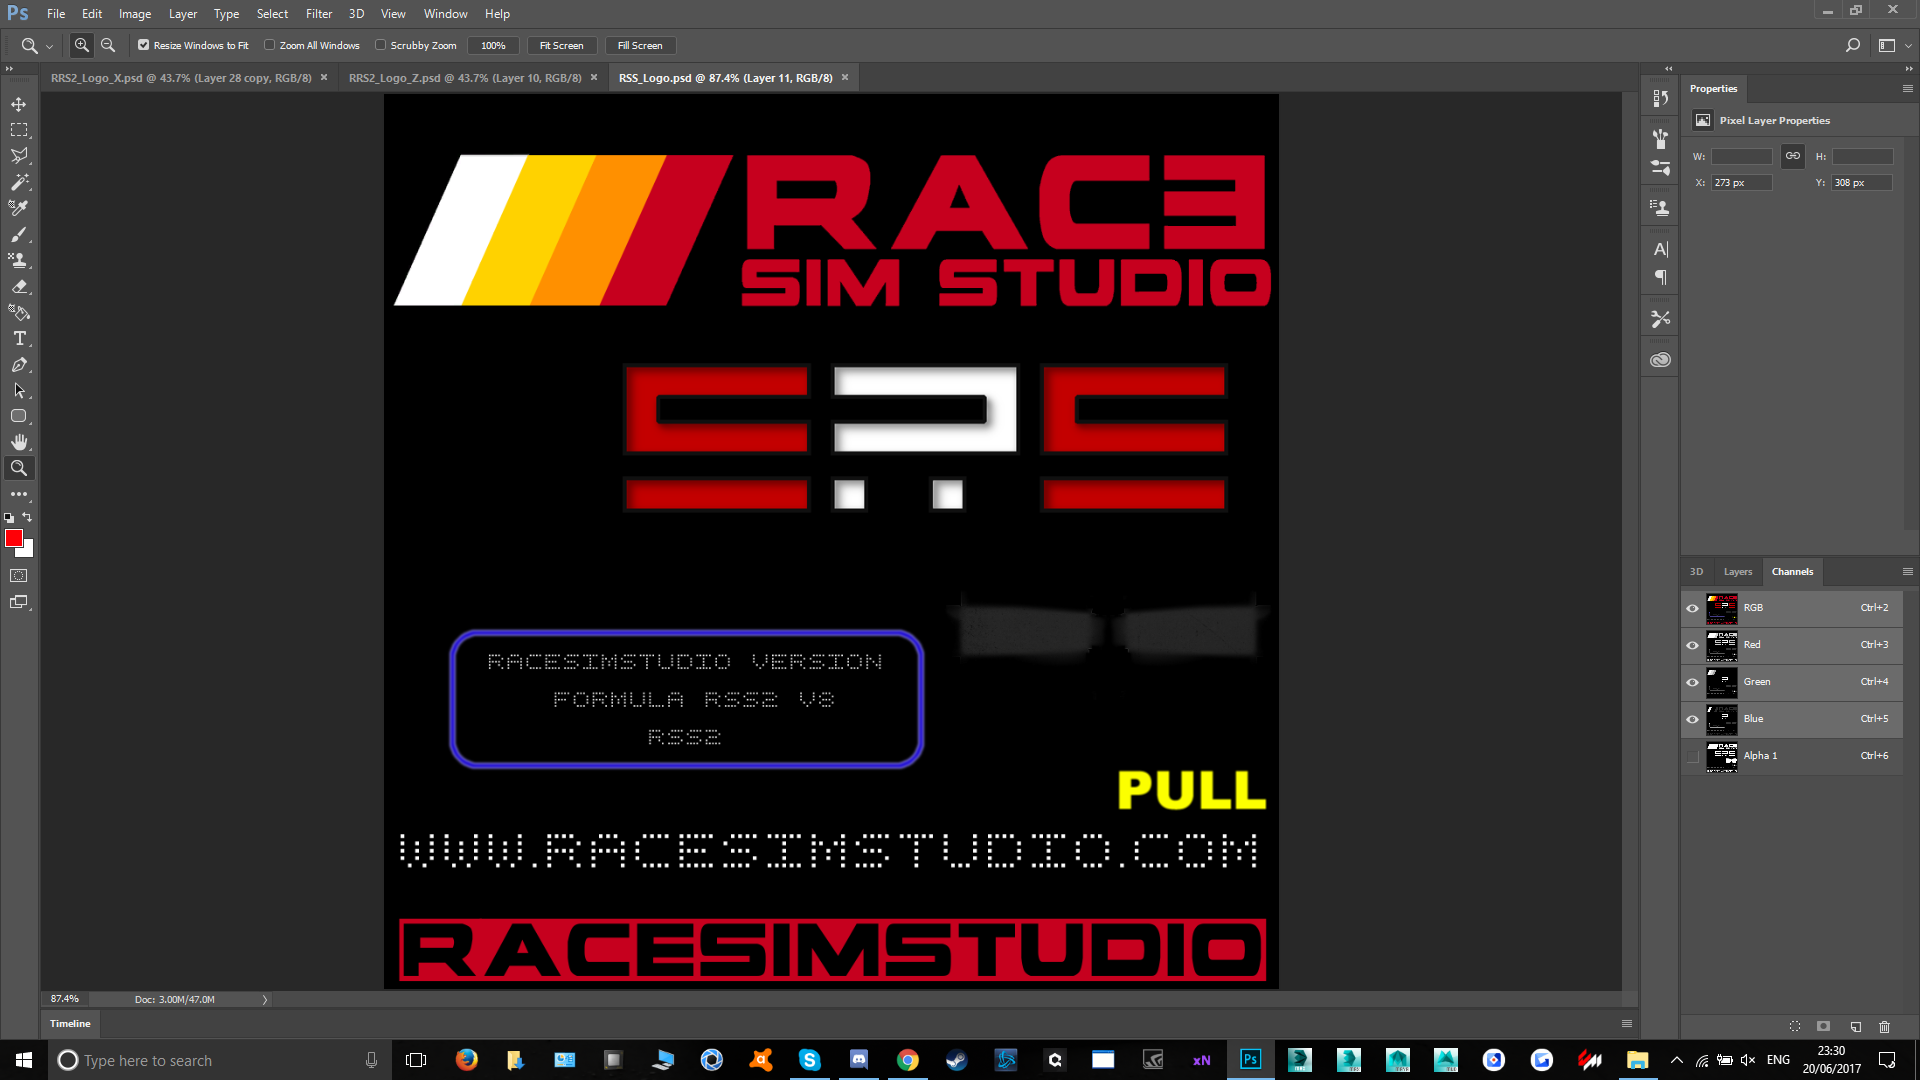Viewport: 1920px width, 1080px height.
Task: Expand collapsed icon panel dock arrows
Action: 1668,69
